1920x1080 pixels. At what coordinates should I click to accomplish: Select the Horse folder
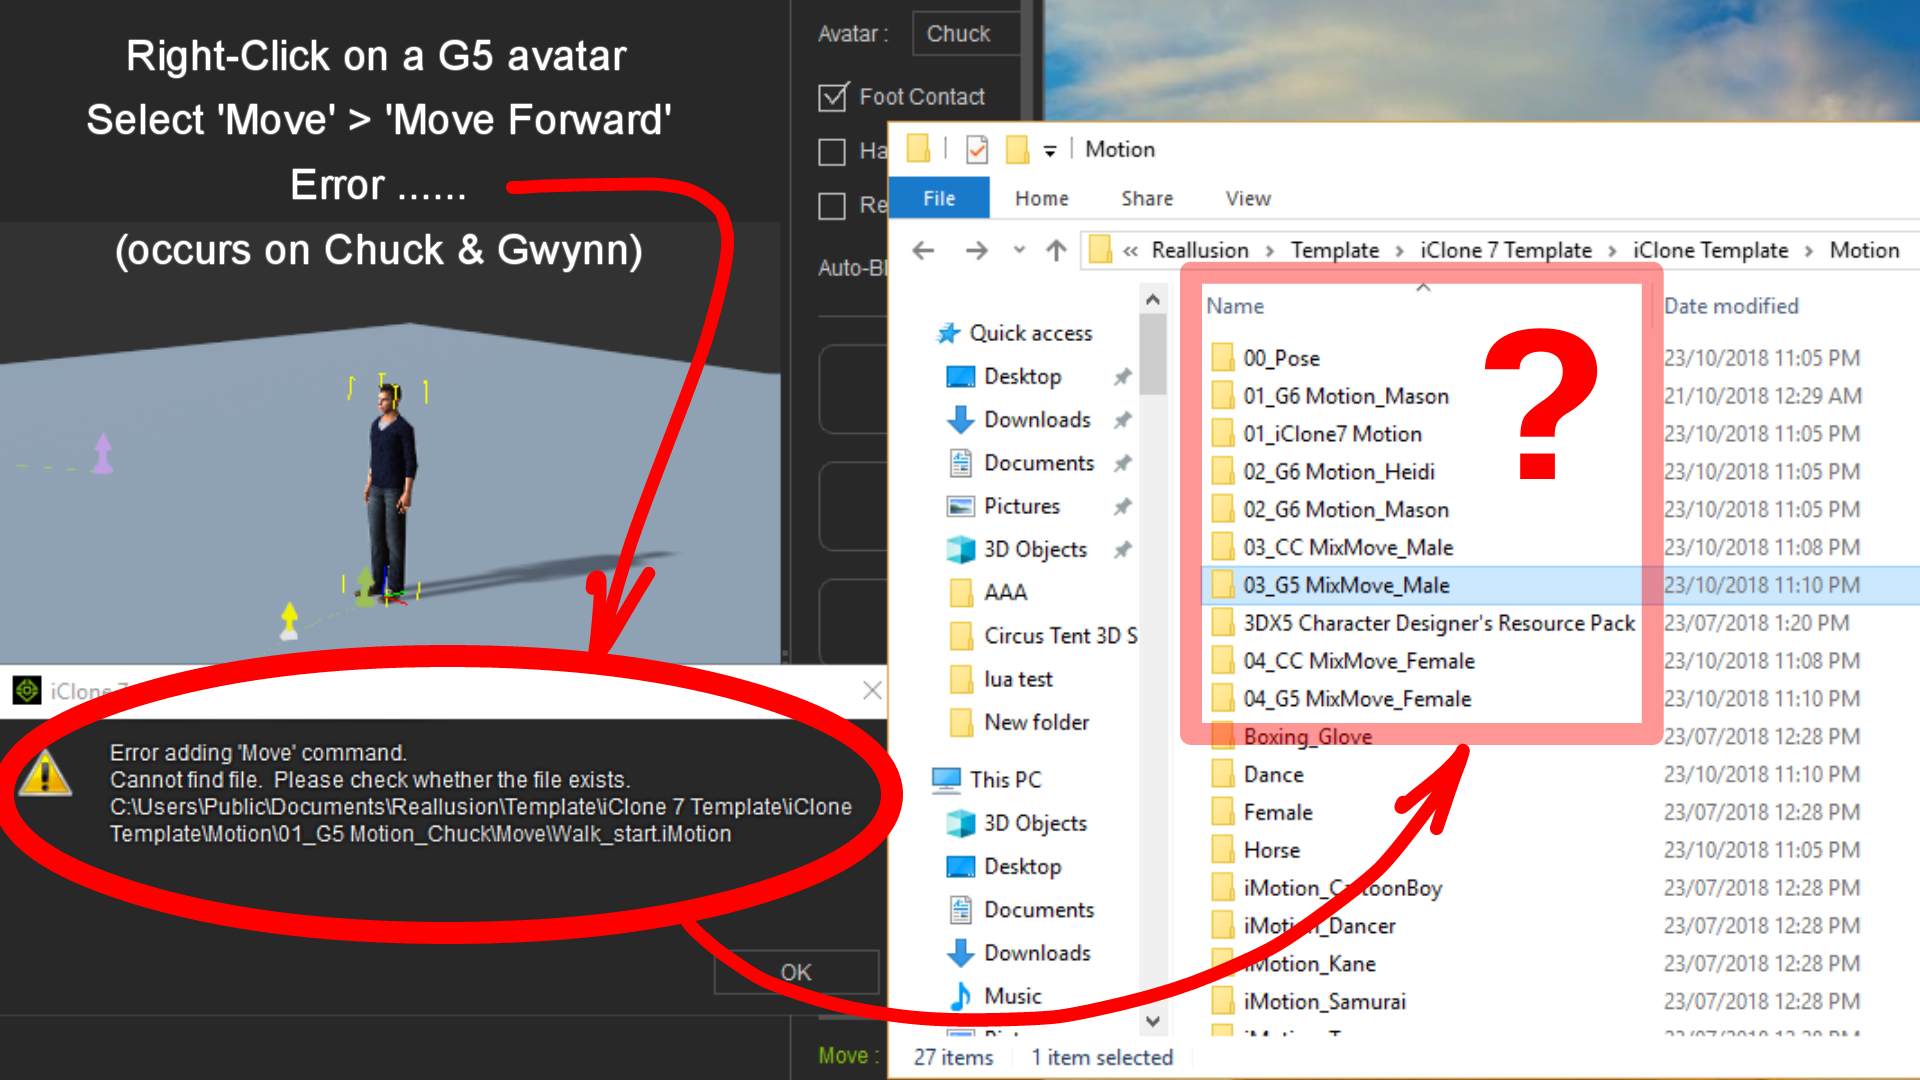(1271, 851)
